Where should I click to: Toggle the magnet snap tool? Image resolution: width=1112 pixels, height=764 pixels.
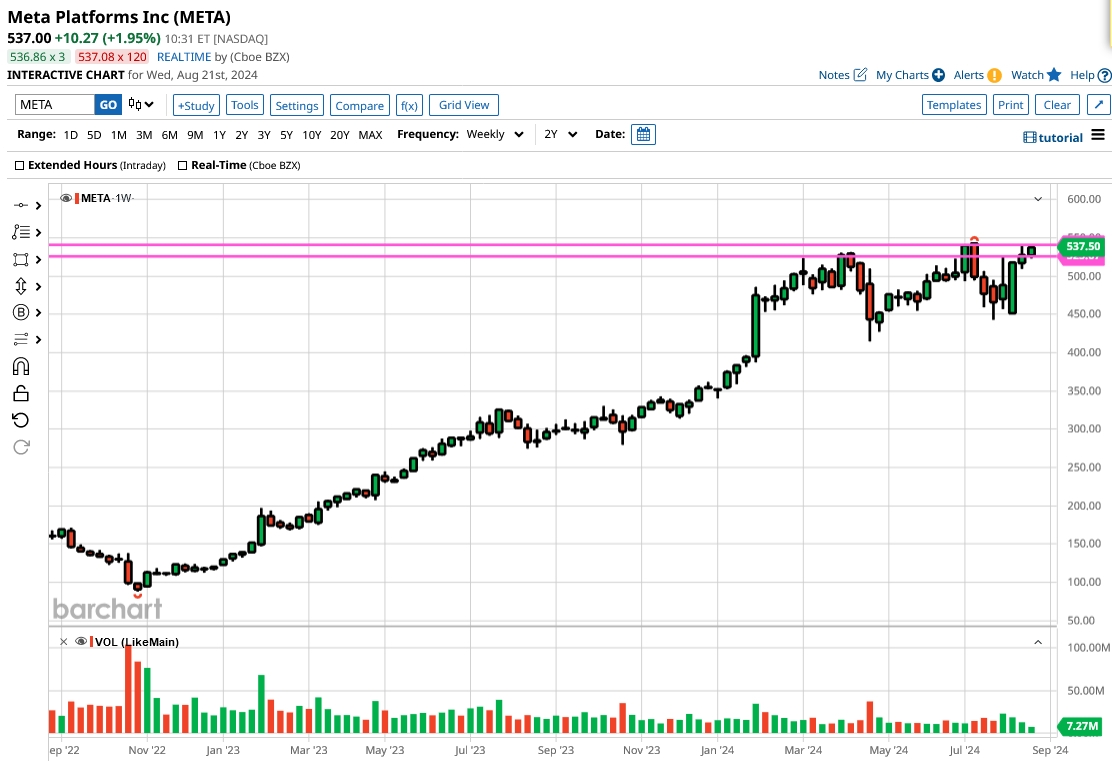point(21,366)
